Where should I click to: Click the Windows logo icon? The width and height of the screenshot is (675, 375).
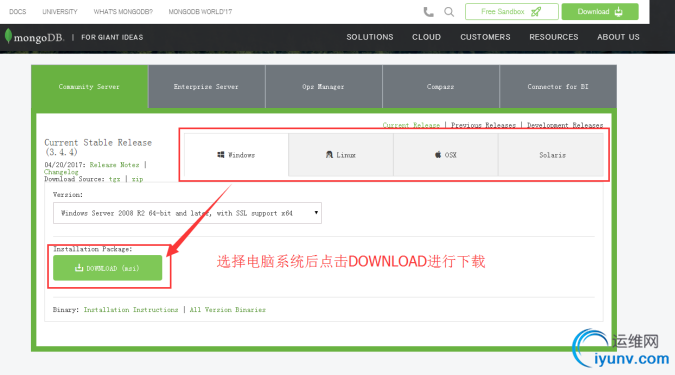[221, 155]
